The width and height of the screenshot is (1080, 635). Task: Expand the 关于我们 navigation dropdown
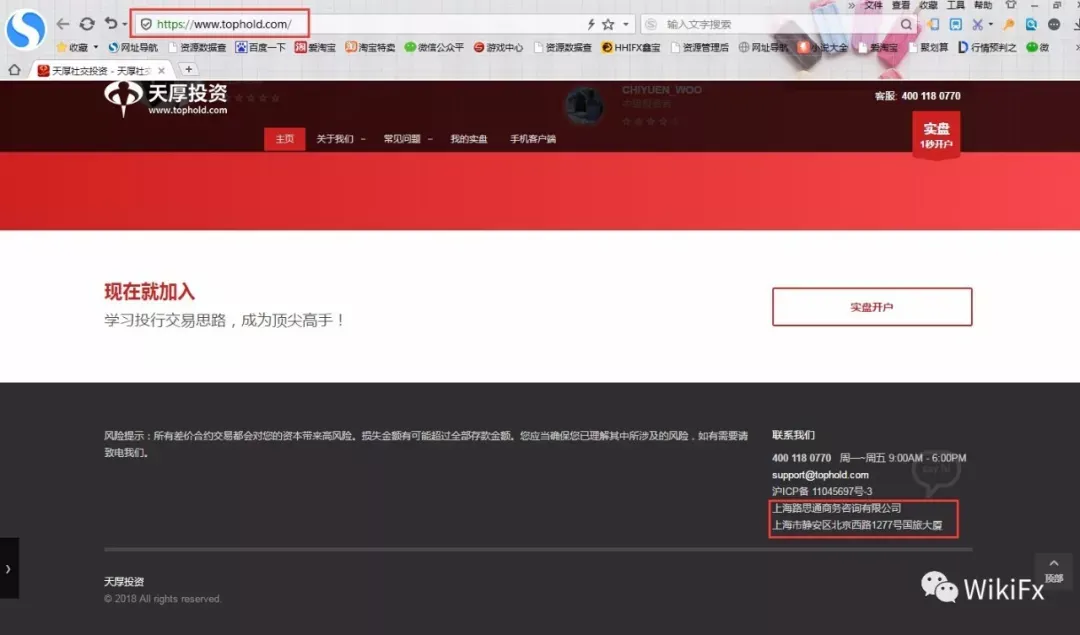point(340,138)
